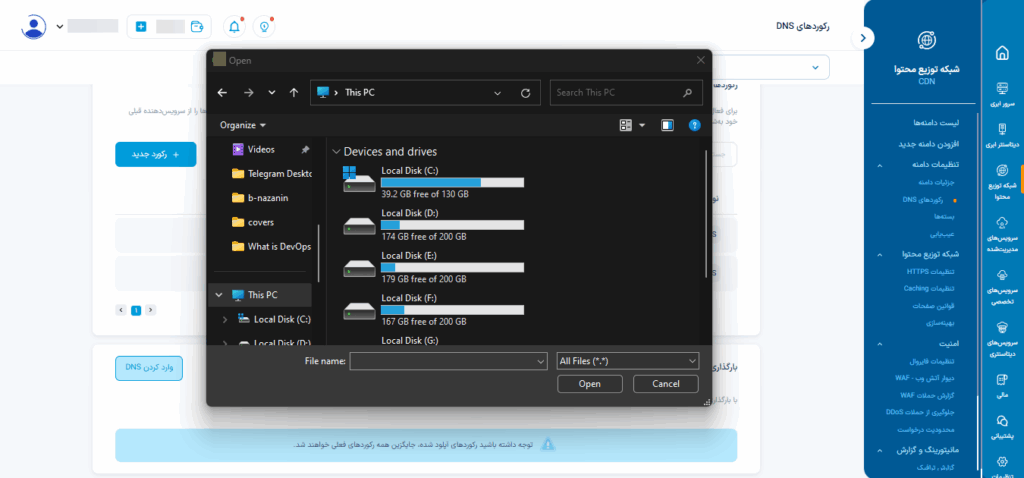Go up one folder level in dialog
Image resolution: width=1024 pixels, height=478 pixels.
pos(294,93)
